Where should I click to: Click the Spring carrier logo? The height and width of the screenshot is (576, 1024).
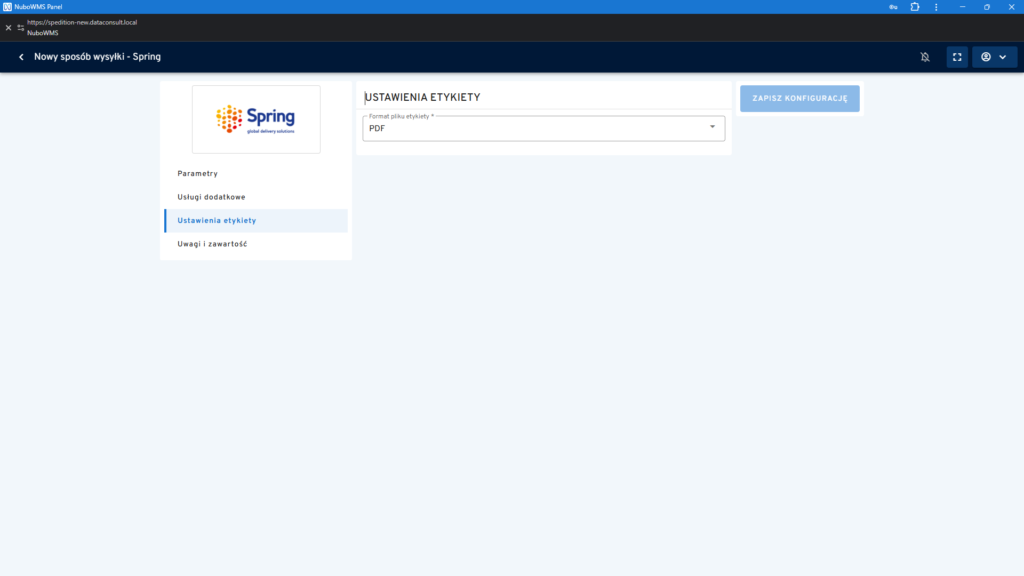tap(256, 119)
